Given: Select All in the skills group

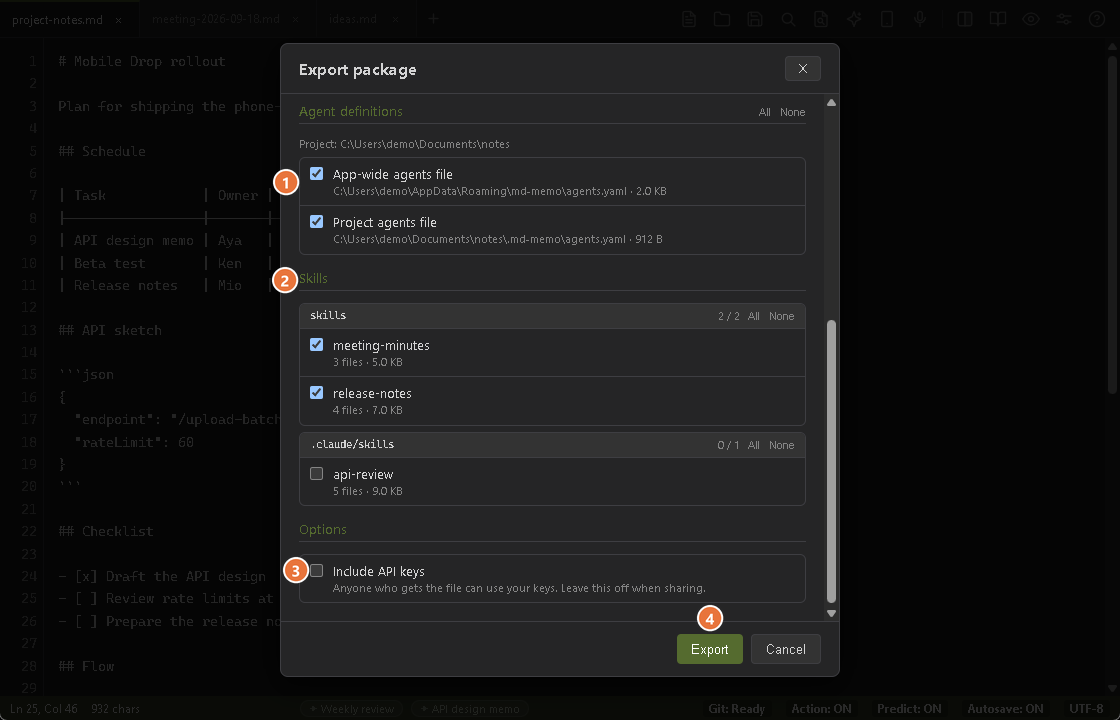Looking at the screenshot, I should click(754, 316).
